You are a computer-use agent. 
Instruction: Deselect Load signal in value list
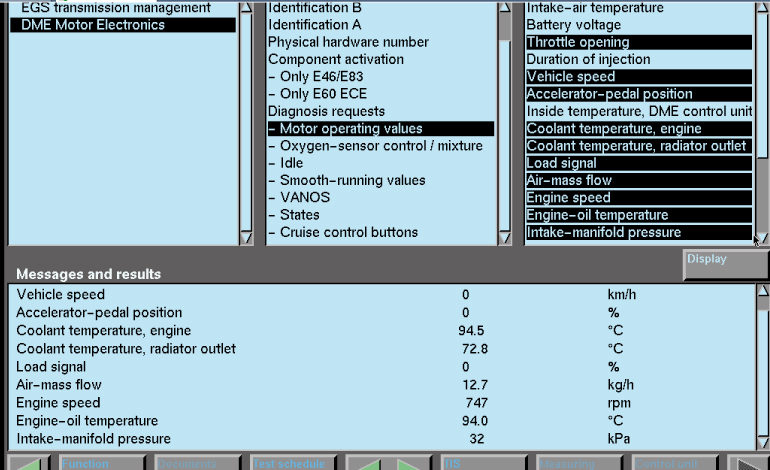pyautogui.click(x=639, y=163)
